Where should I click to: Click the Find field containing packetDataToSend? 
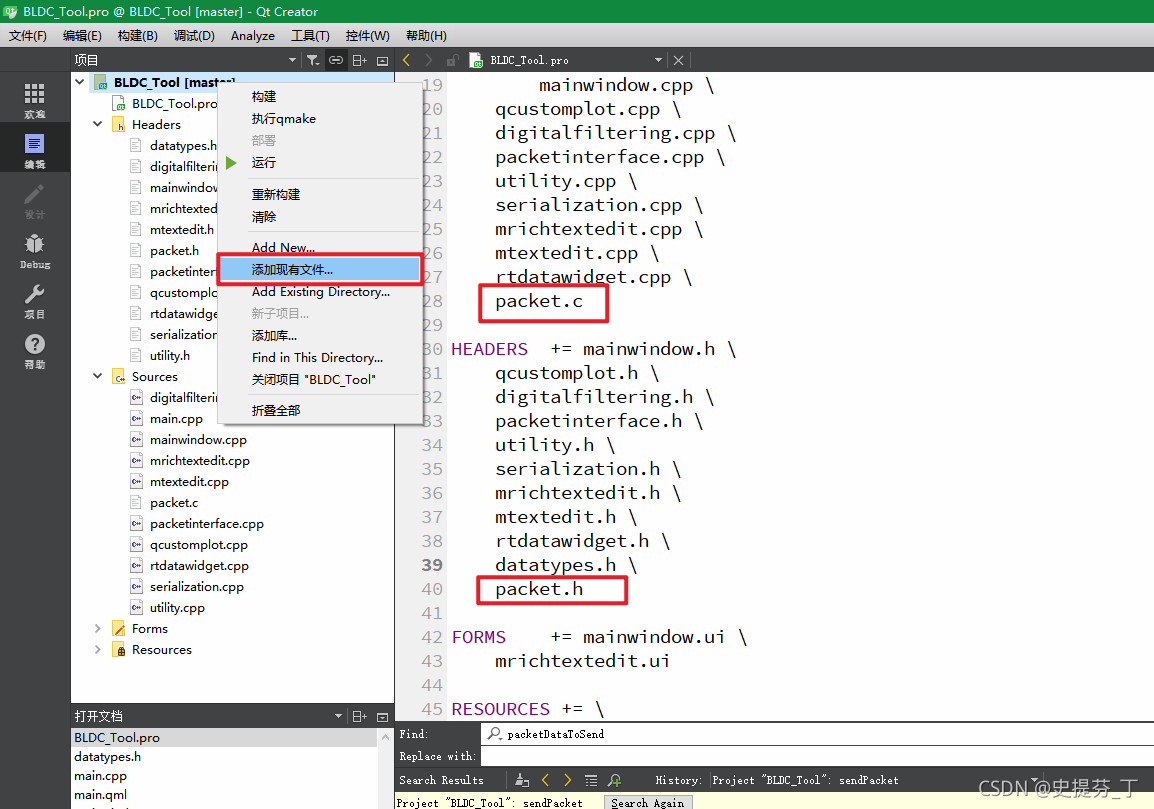[x=817, y=734]
